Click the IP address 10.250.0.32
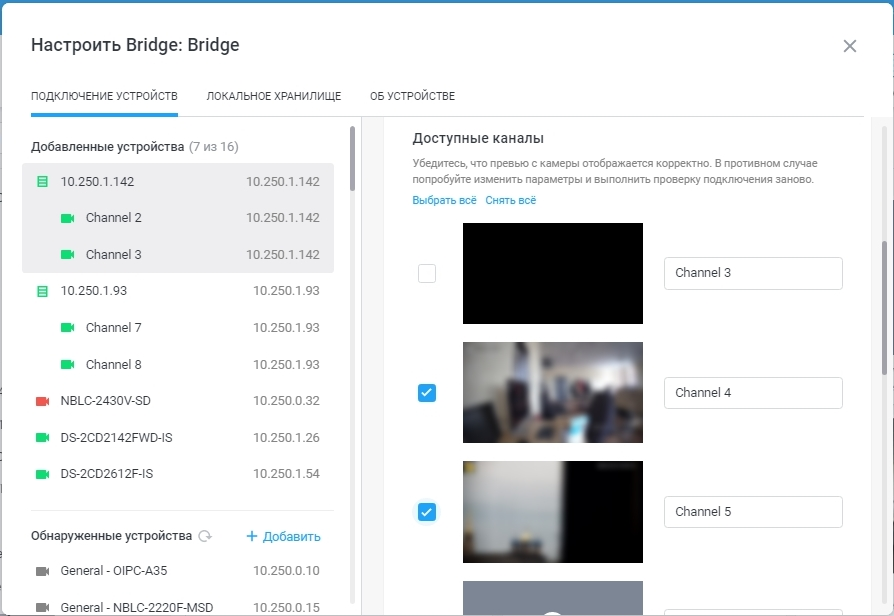 pos(286,401)
